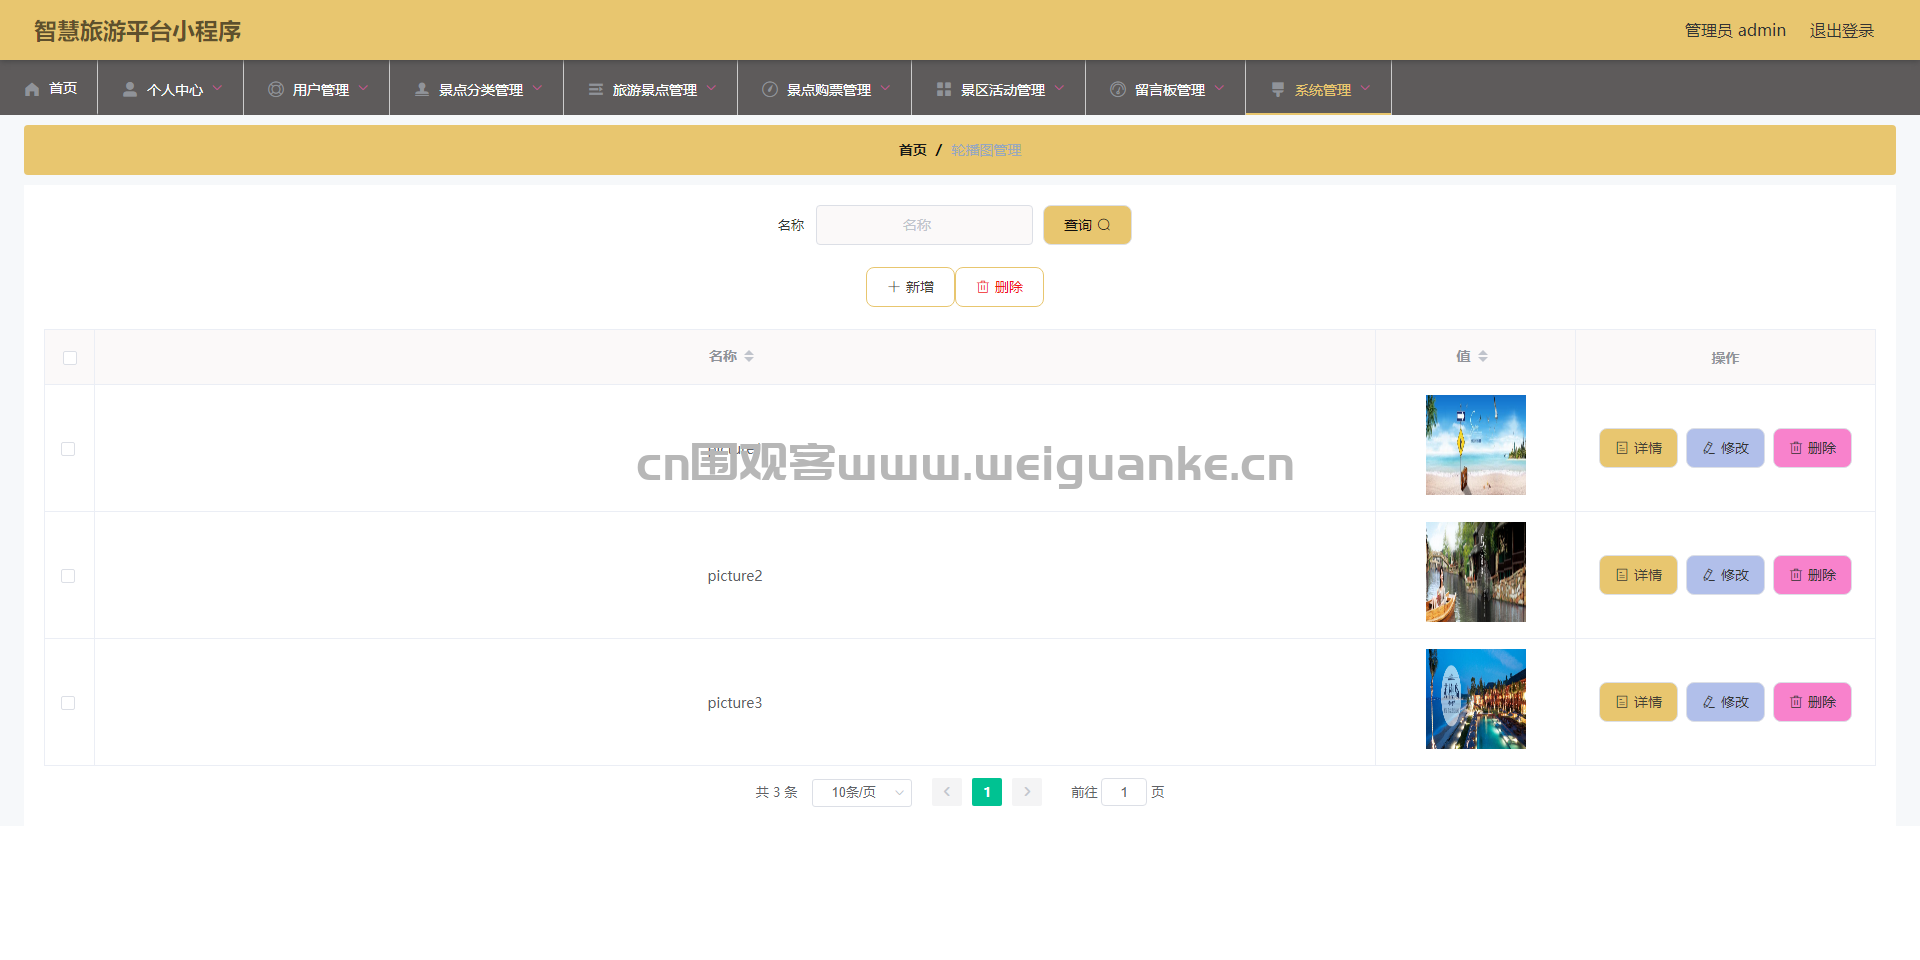The image size is (1920, 960).
Task: Click the list icon beside 旅游景点管理
Action: pyautogui.click(x=596, y=89)
